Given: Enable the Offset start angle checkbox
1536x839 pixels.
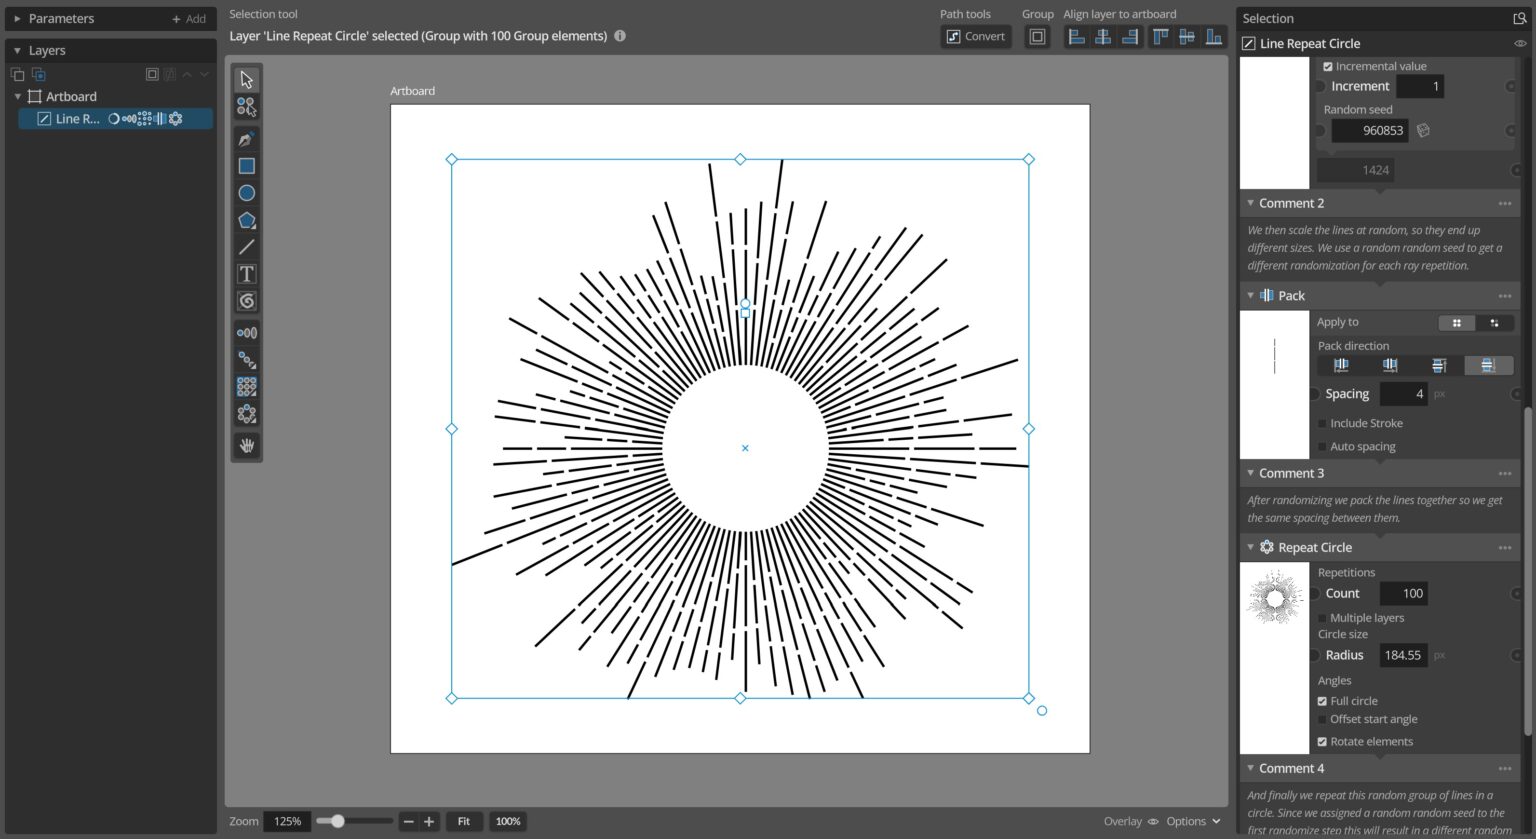Looking at the screenshot, I should 1322,718.
